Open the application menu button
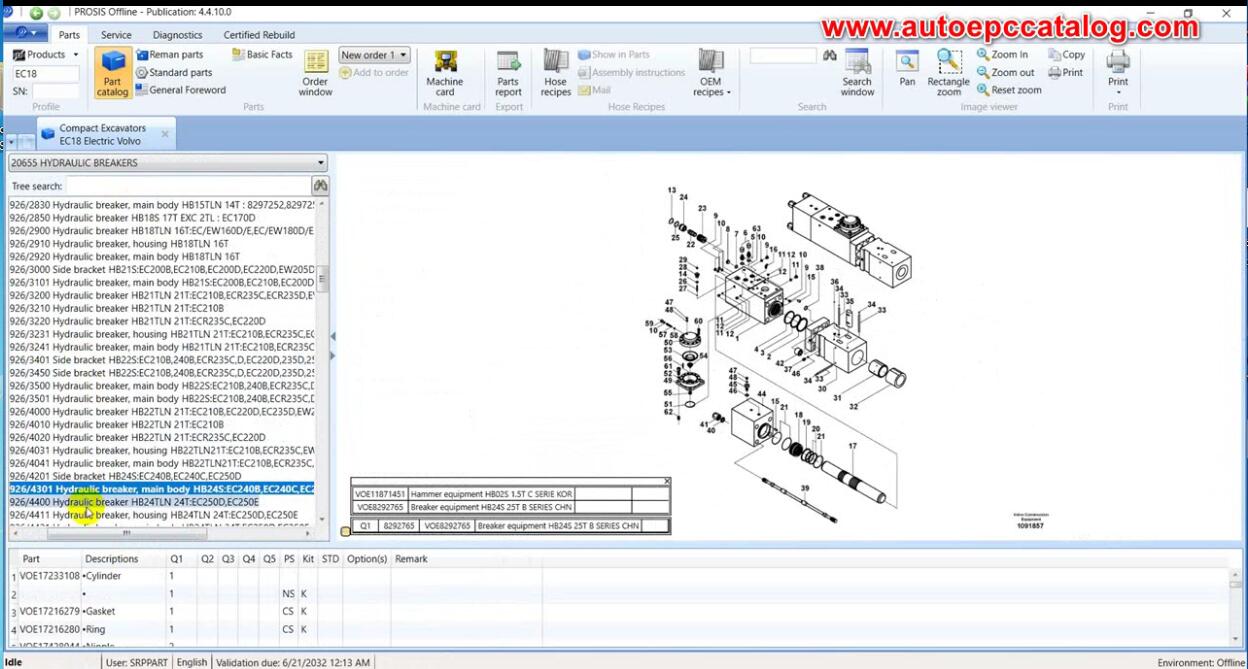Screen dimensions: 1248x669 [x=24, y=33]
